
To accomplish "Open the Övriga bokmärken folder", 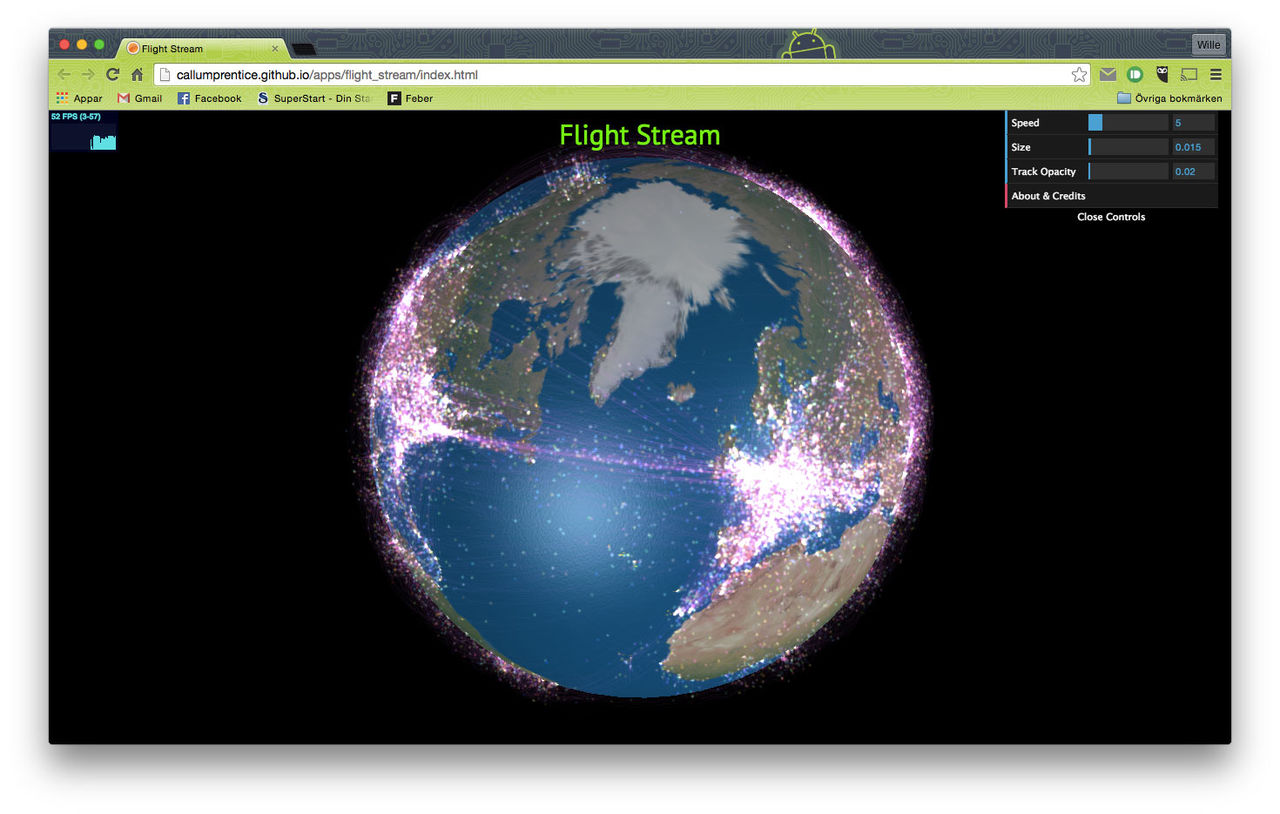I will pyautogui.click(x=1169, y=98).
